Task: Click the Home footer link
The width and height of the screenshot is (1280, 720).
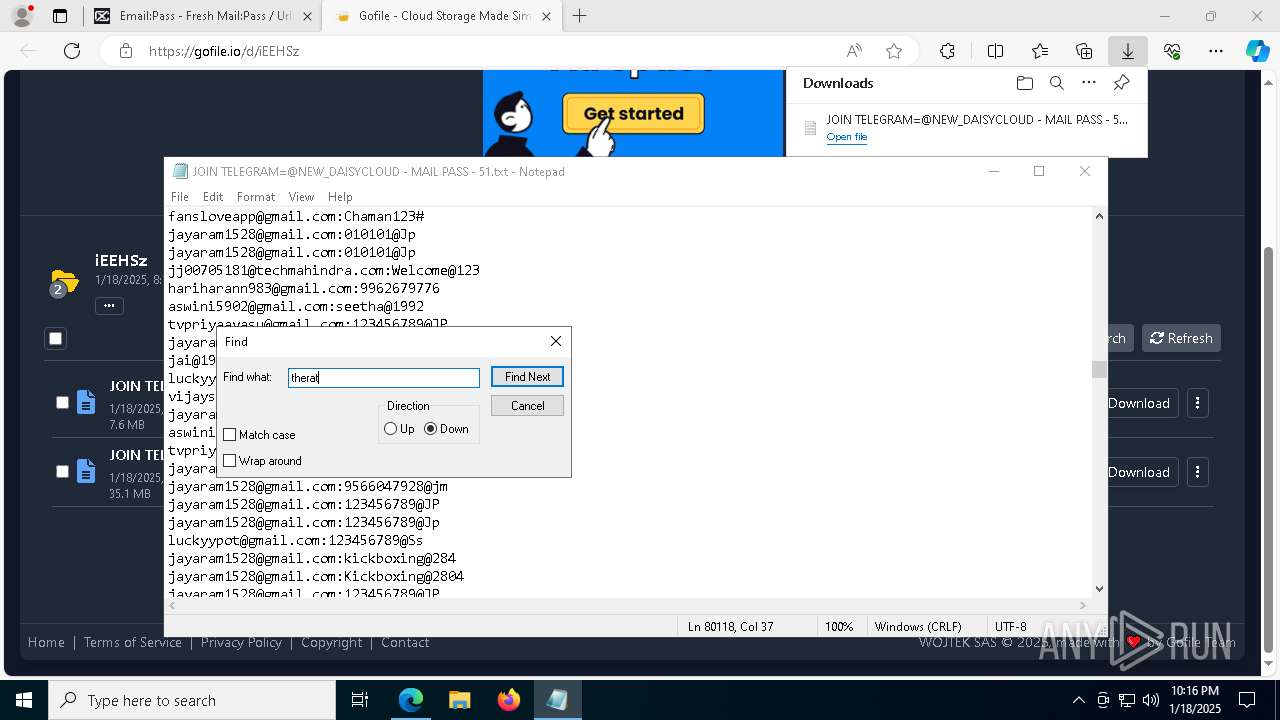Action: (46, 643)
